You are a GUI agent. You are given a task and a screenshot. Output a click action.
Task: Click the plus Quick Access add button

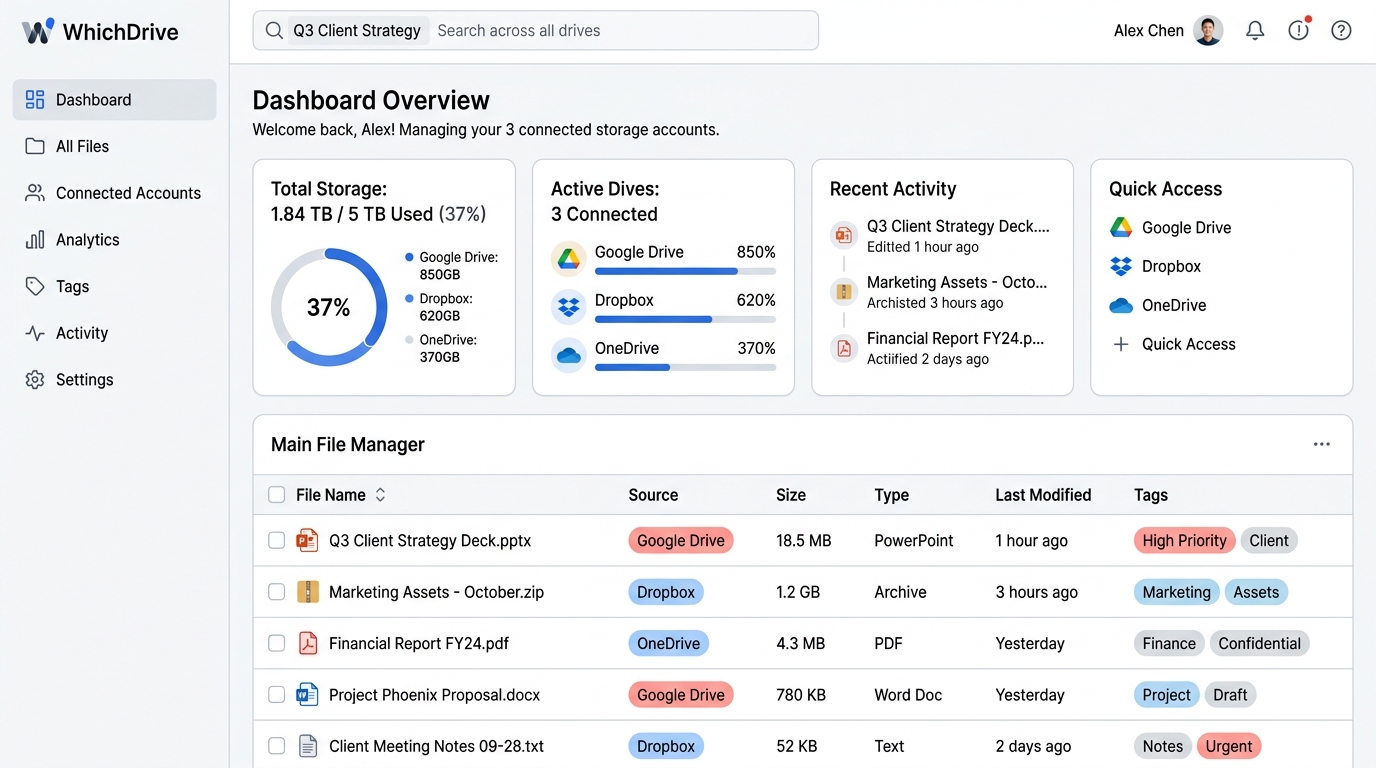coord(1173,344)
